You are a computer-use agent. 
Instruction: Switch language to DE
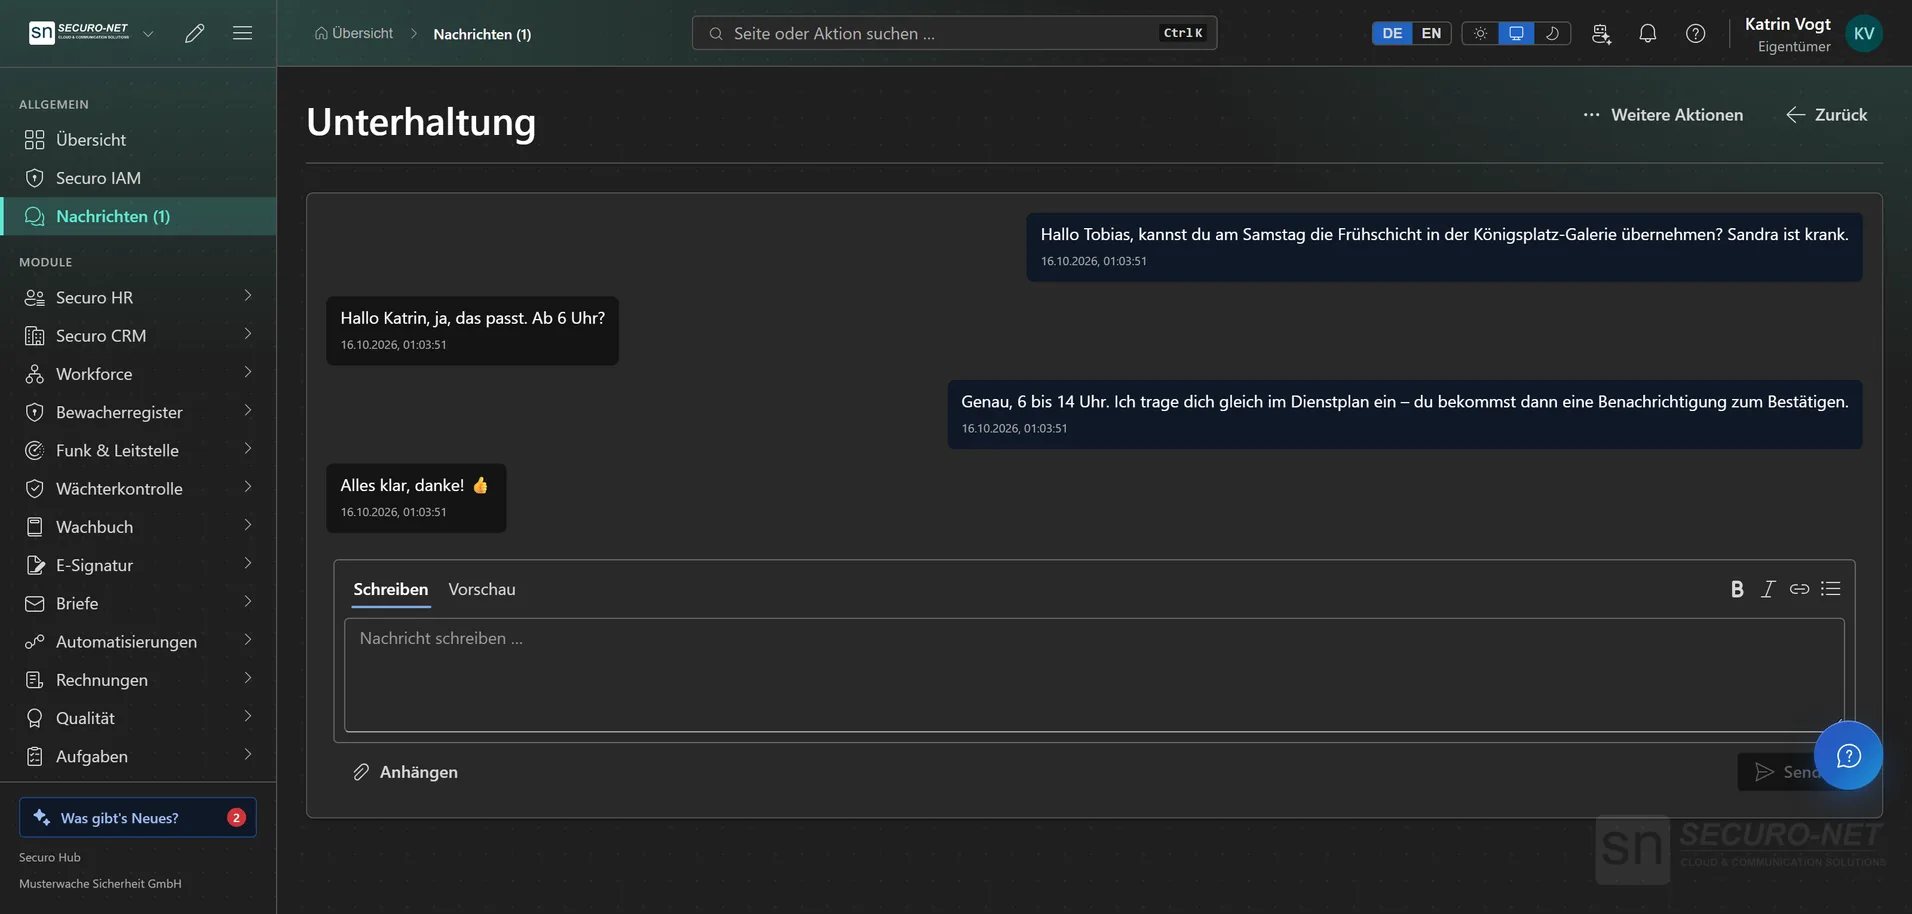[x=1392, y=33]
